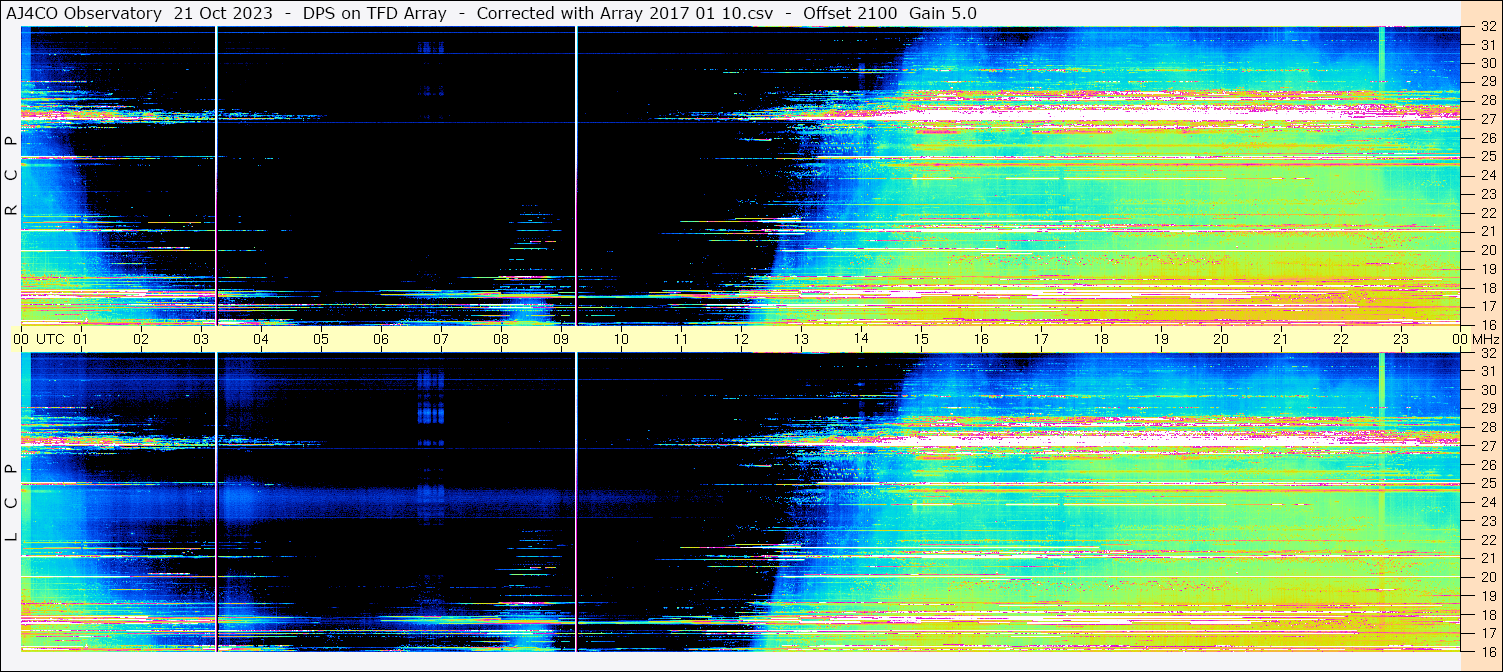Click the '11' hour tick label

click(681, 339)
